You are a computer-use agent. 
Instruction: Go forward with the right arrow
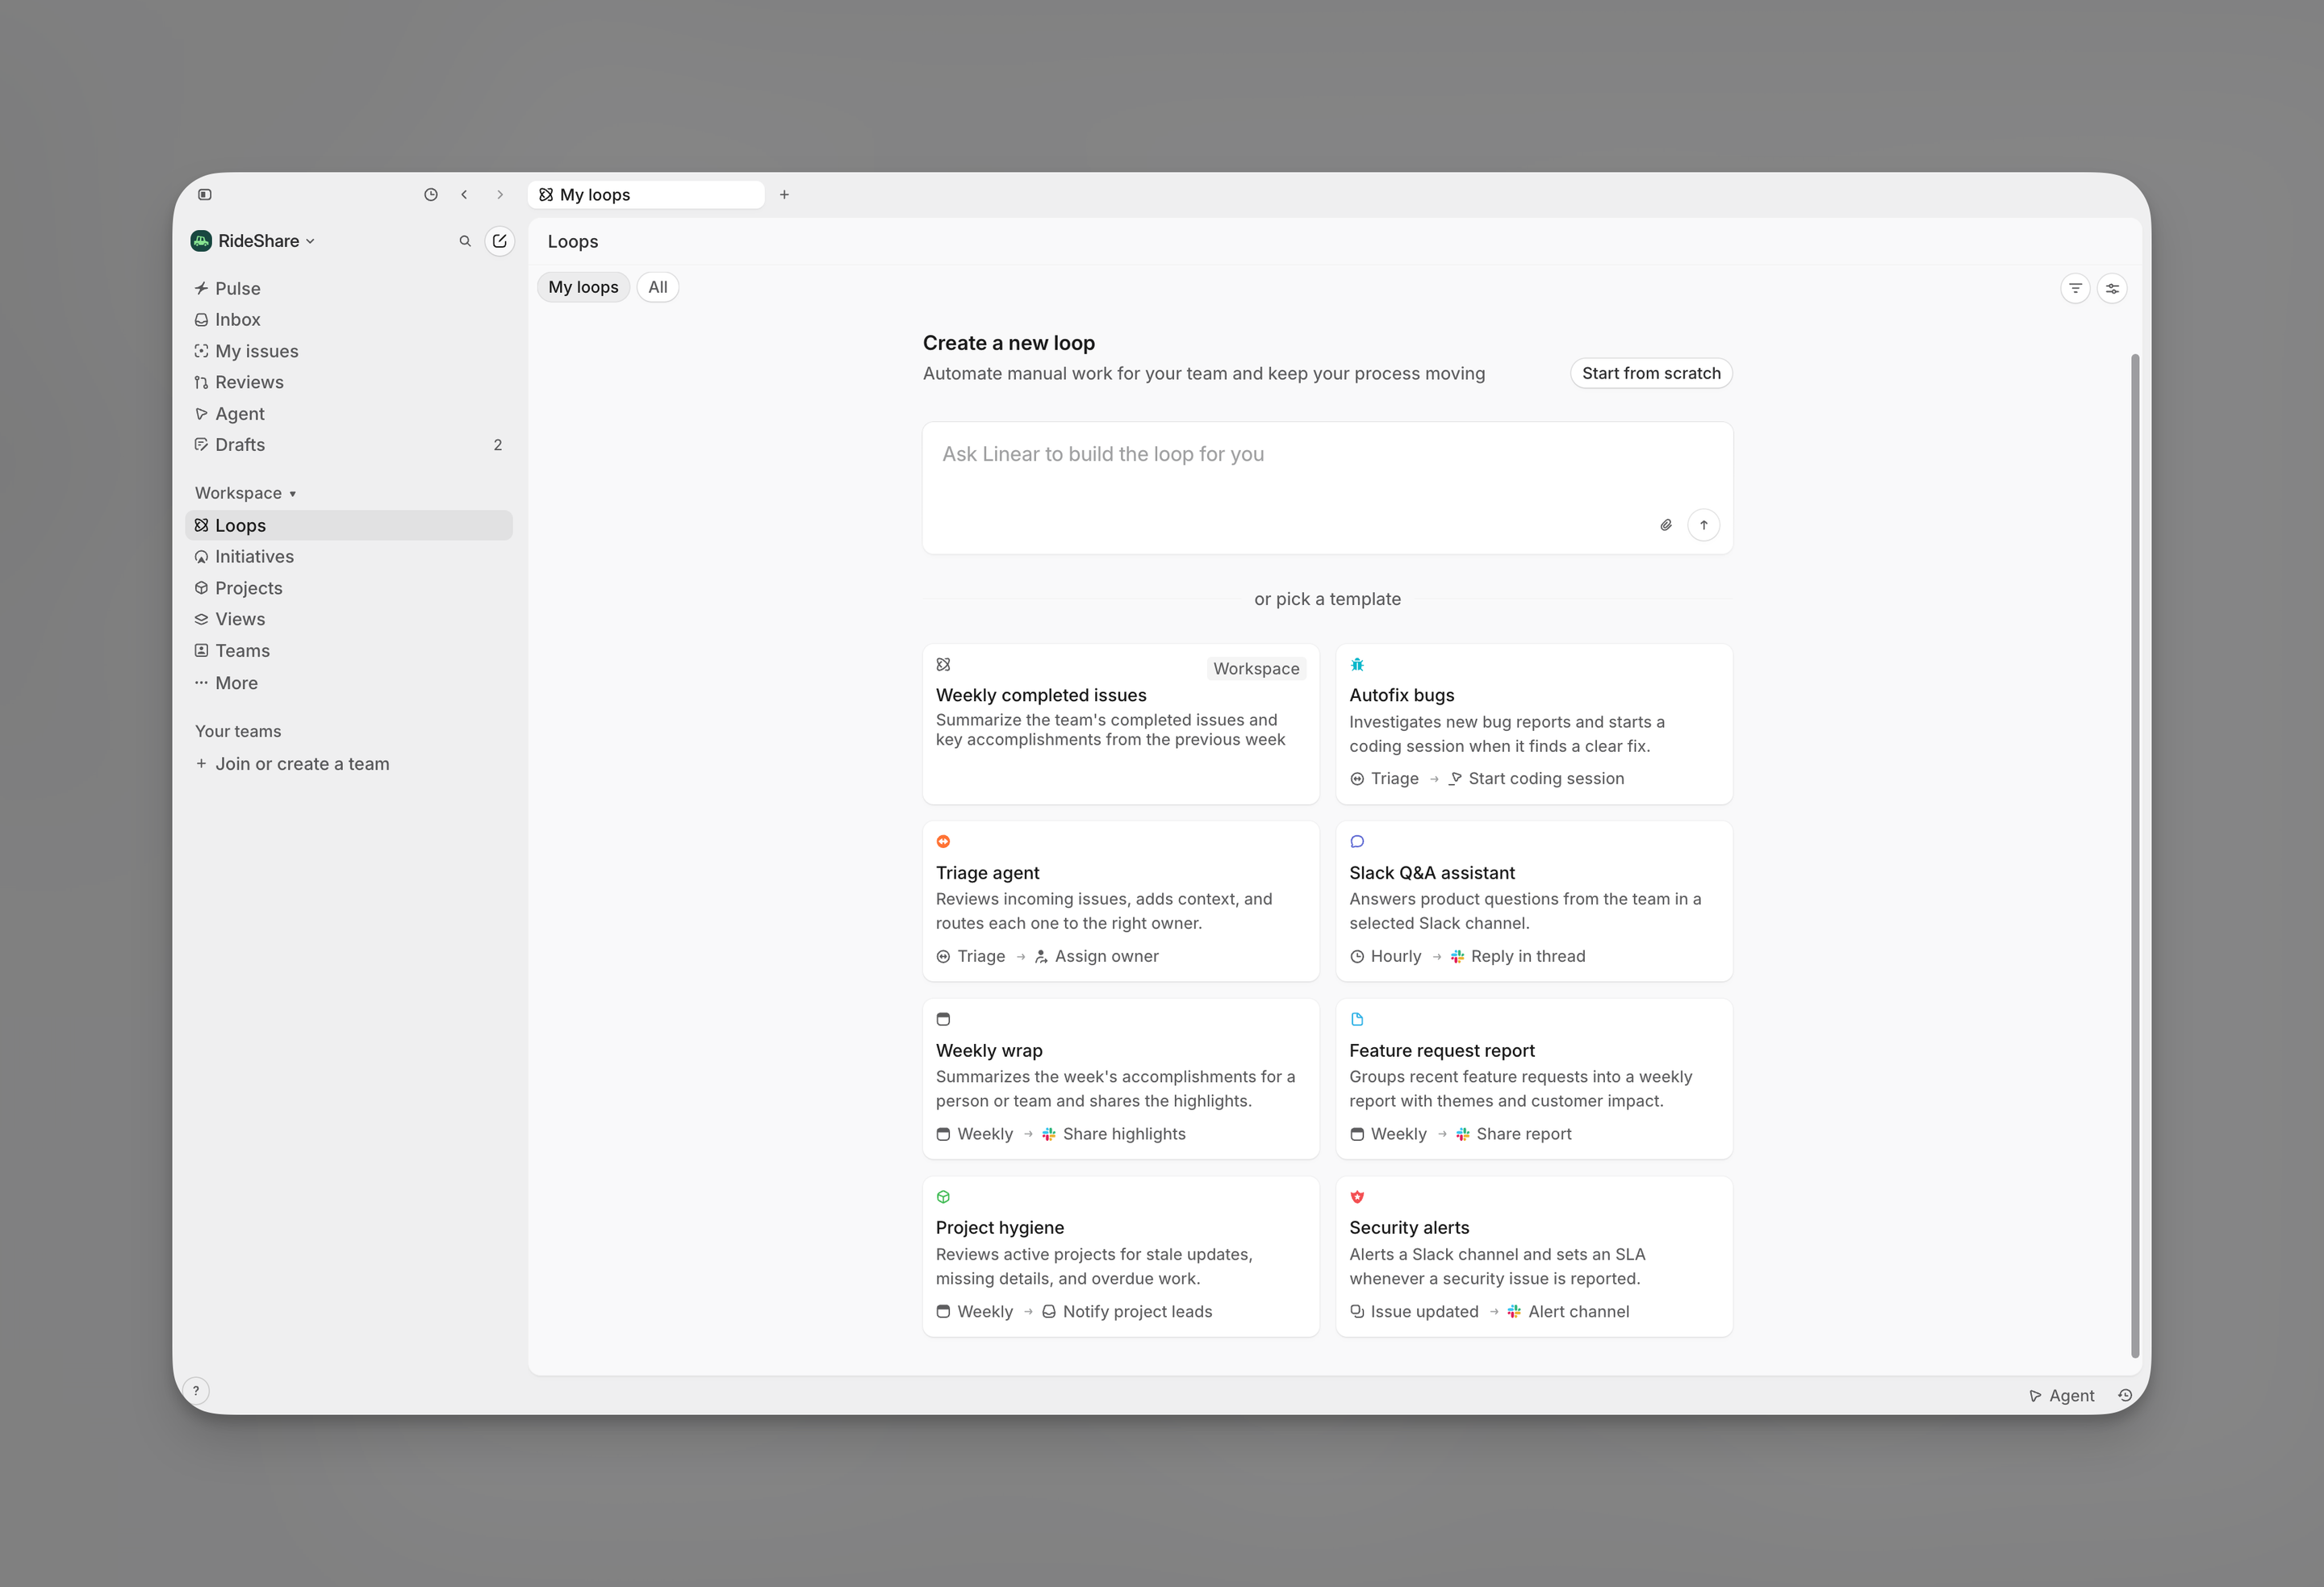tap(500, 195)
